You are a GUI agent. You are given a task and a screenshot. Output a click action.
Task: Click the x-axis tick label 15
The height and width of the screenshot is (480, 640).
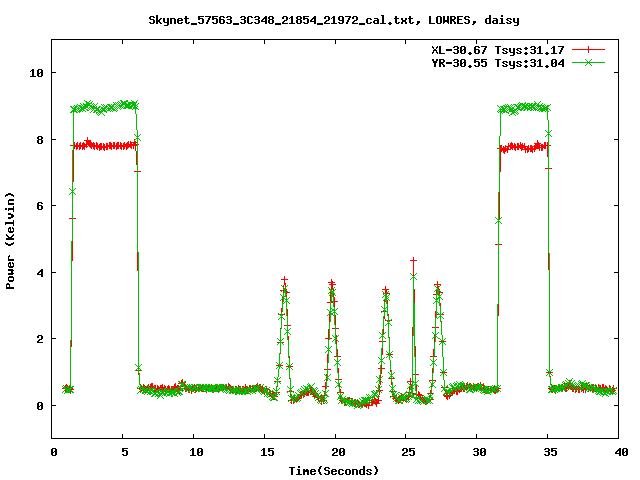click(x=268, y=452)
